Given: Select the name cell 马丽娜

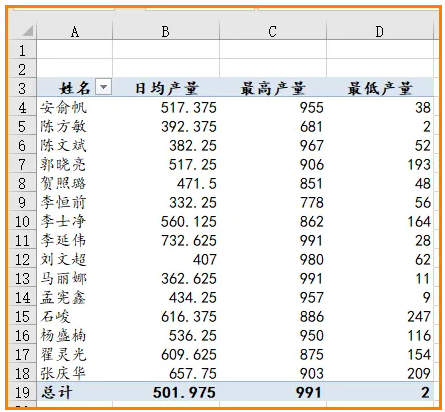Looking at the screenshot, I should [75, 278].
